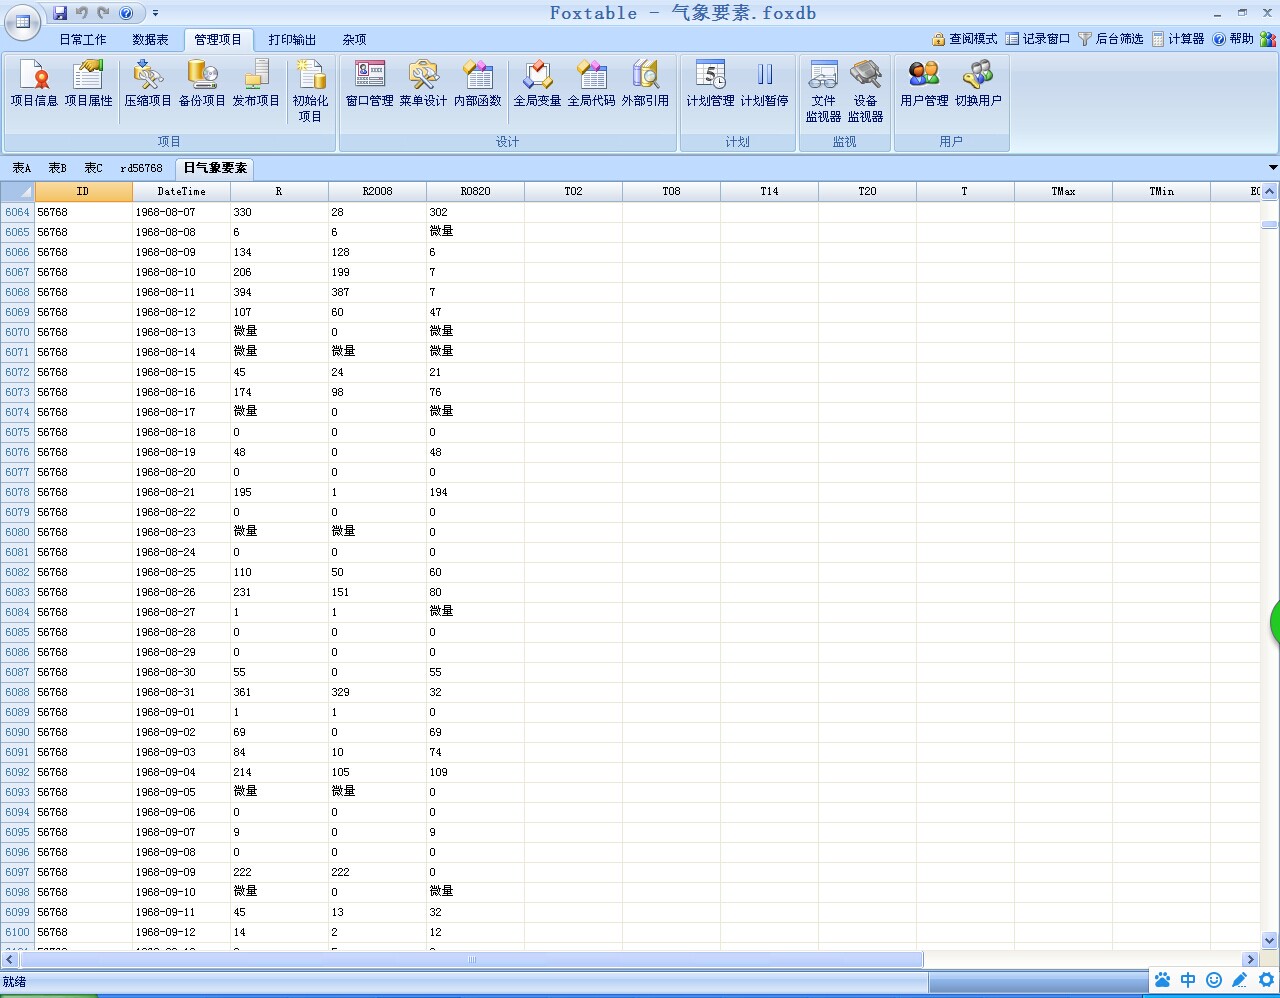1280x998 pixels.
Task: Click the vertical scrollbar down arrow
Action: [x=1269, y=940]
